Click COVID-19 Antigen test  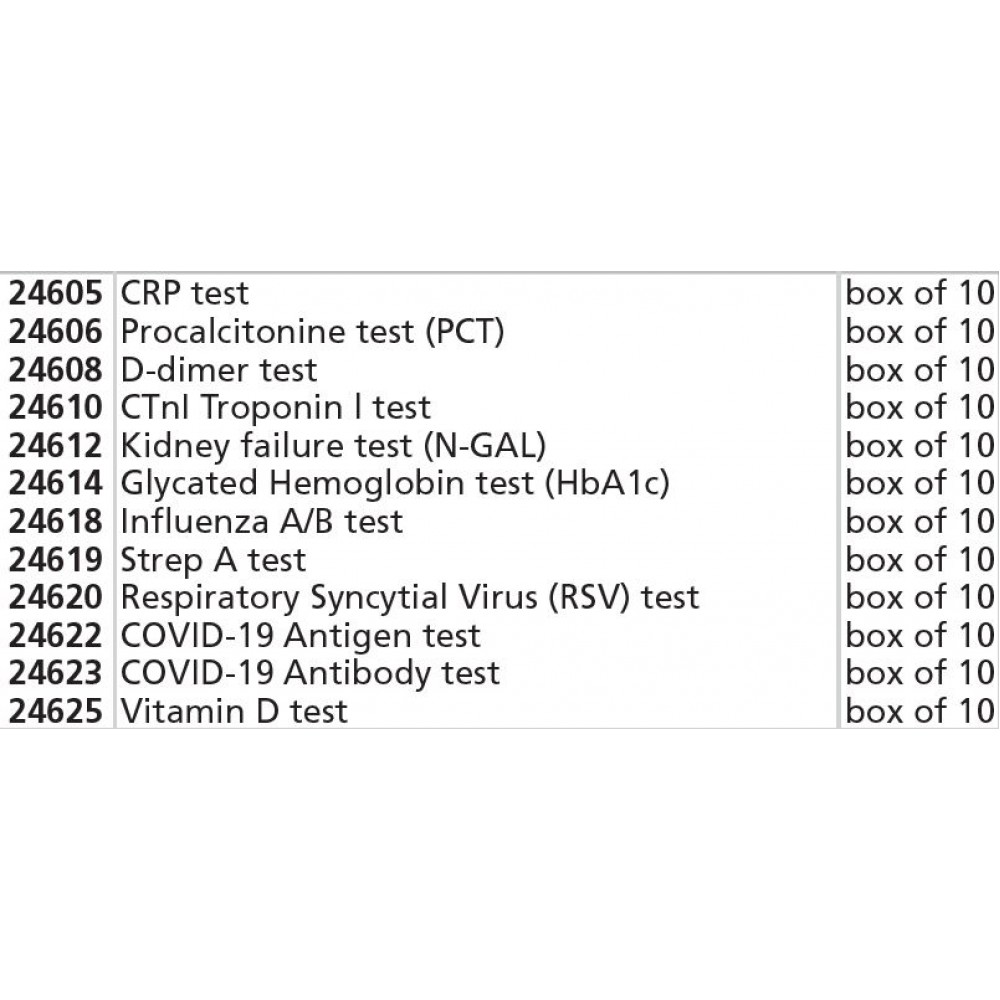(x=300, y=635)
